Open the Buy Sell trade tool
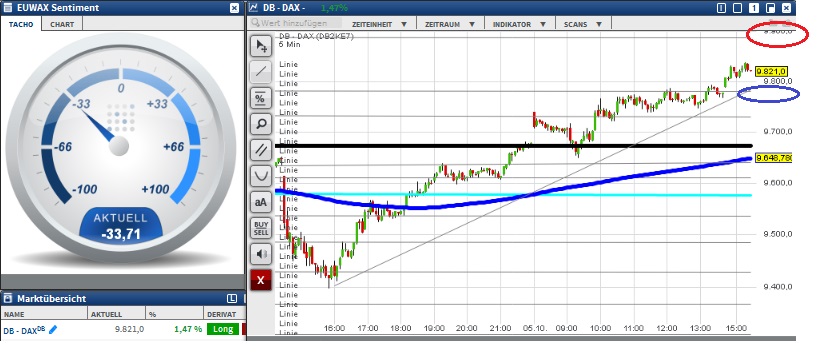The height and width of the screenshot is (364, 831). point(261,227)
